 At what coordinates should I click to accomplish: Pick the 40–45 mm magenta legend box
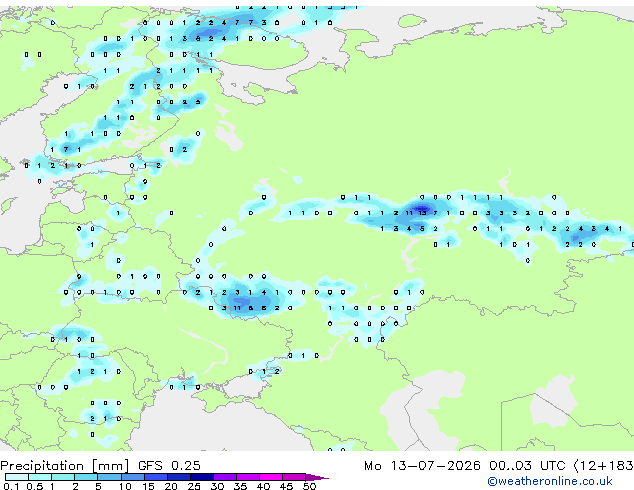271,477
